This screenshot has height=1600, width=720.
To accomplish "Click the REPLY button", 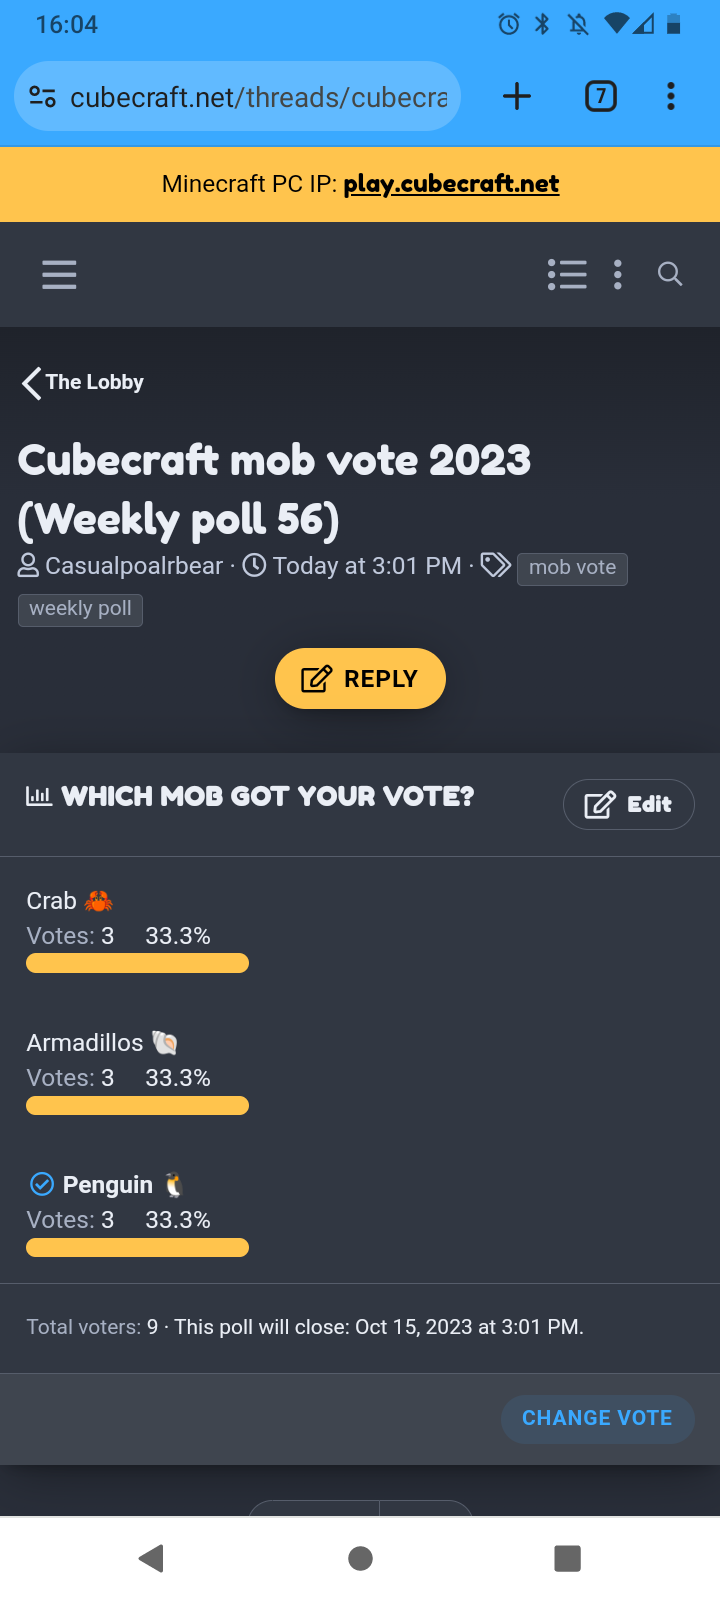I will click(360, 678).
